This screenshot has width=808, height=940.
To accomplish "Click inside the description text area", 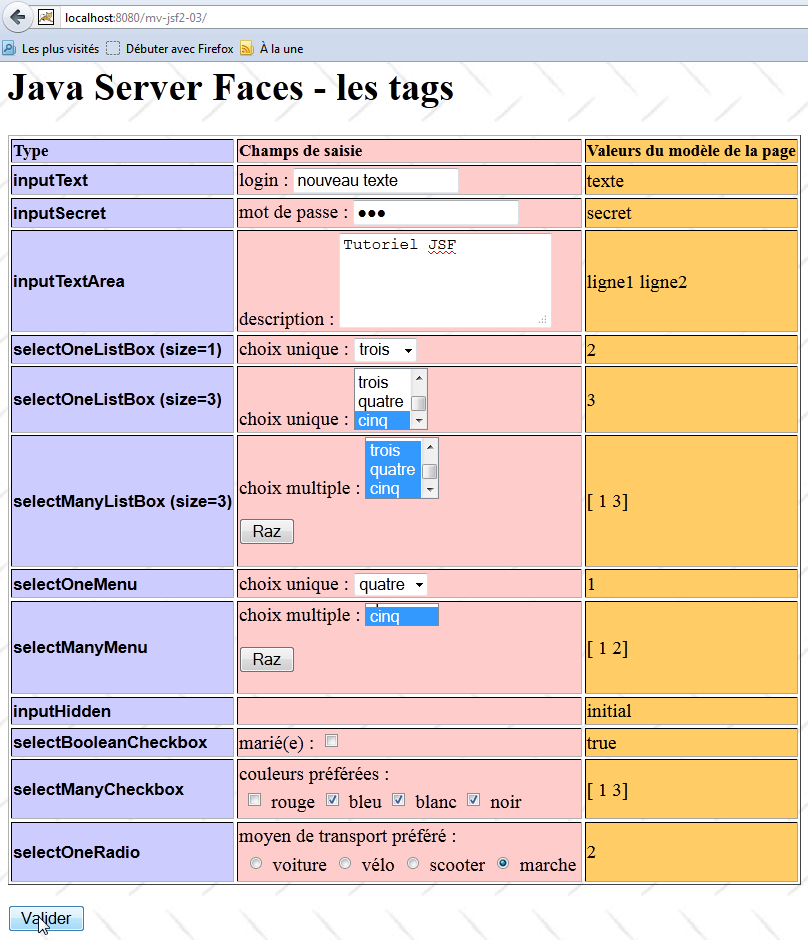I will tap(445, 280).
